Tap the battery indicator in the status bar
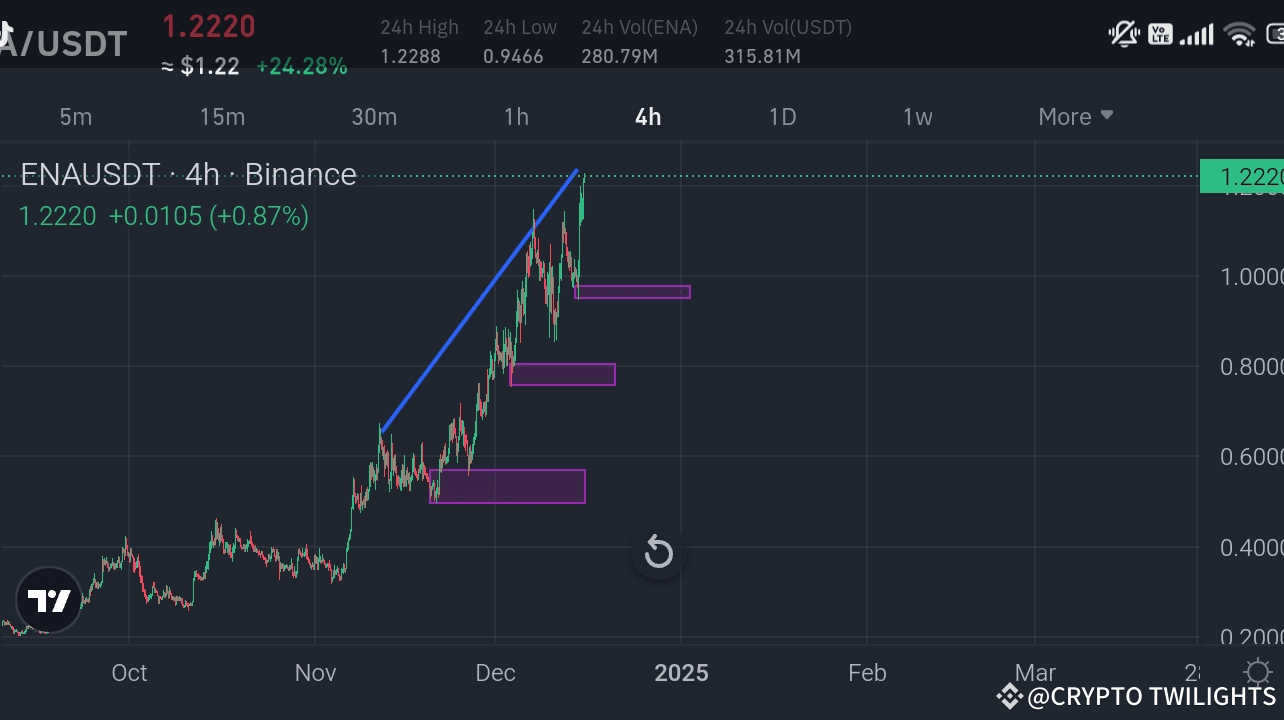The image size is (1284, 720). (x=1276, y=33)
